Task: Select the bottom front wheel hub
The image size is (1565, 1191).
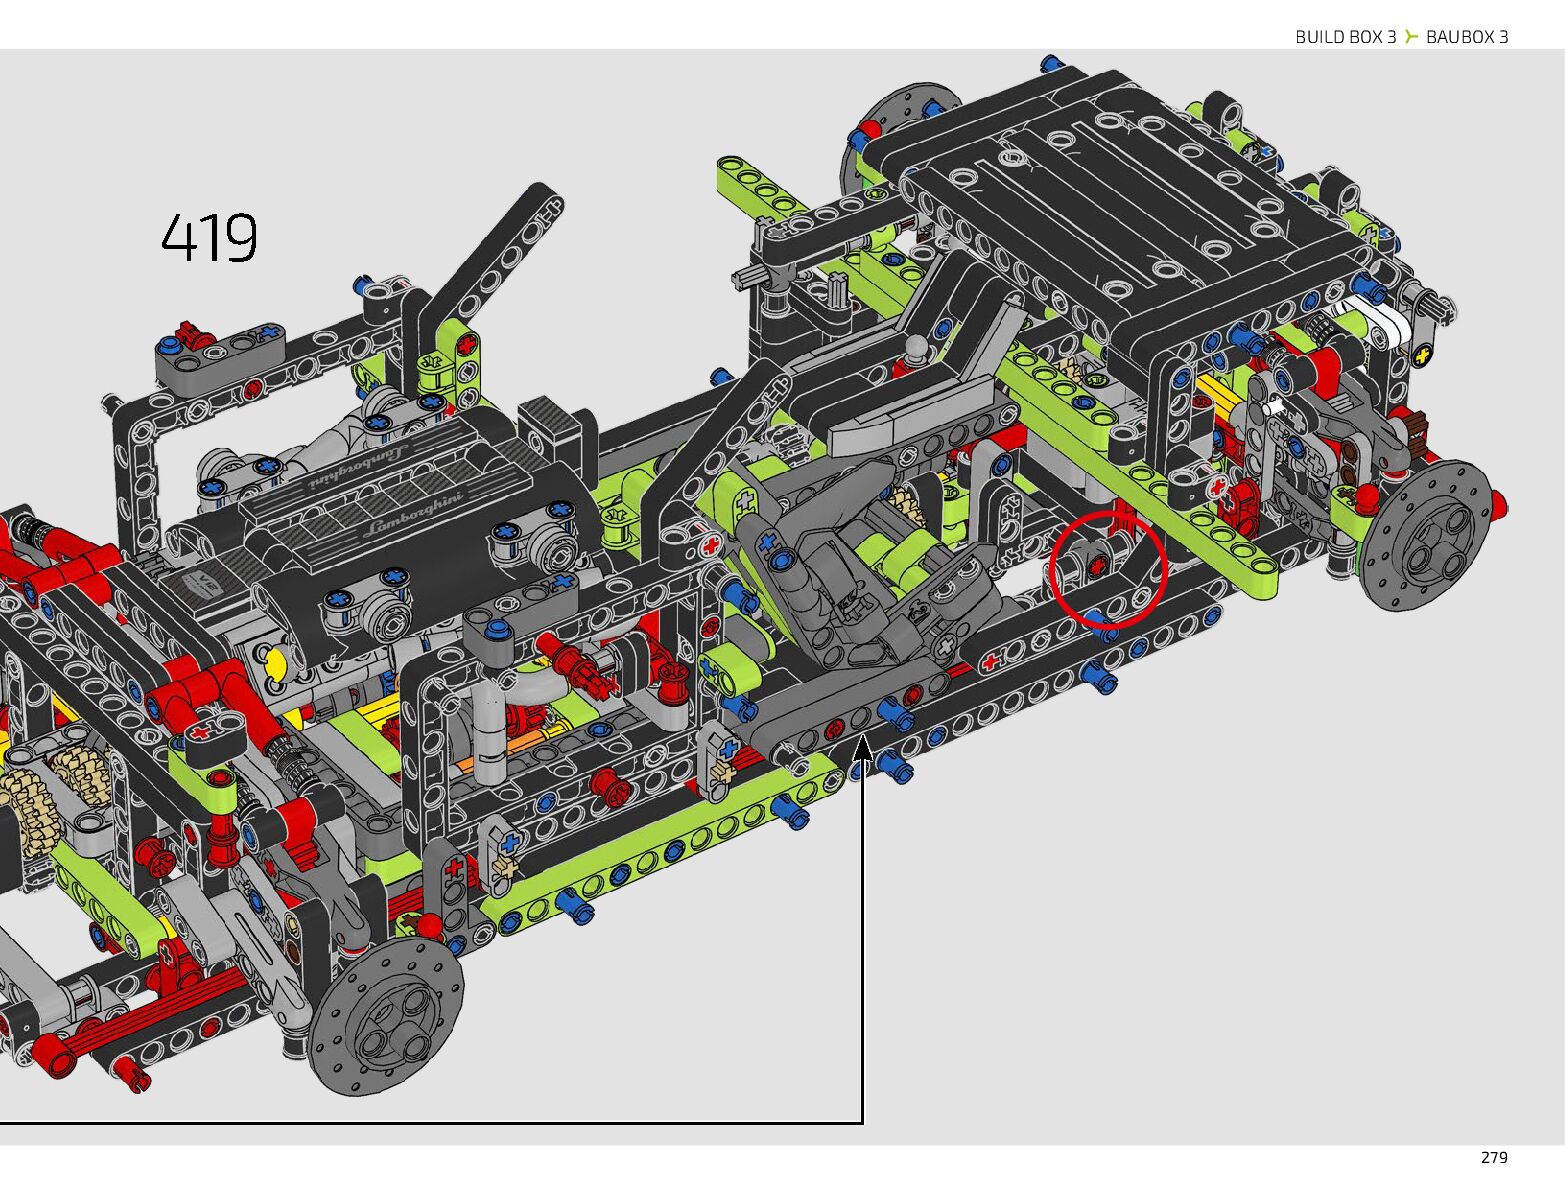Action: coord(387,1017)
